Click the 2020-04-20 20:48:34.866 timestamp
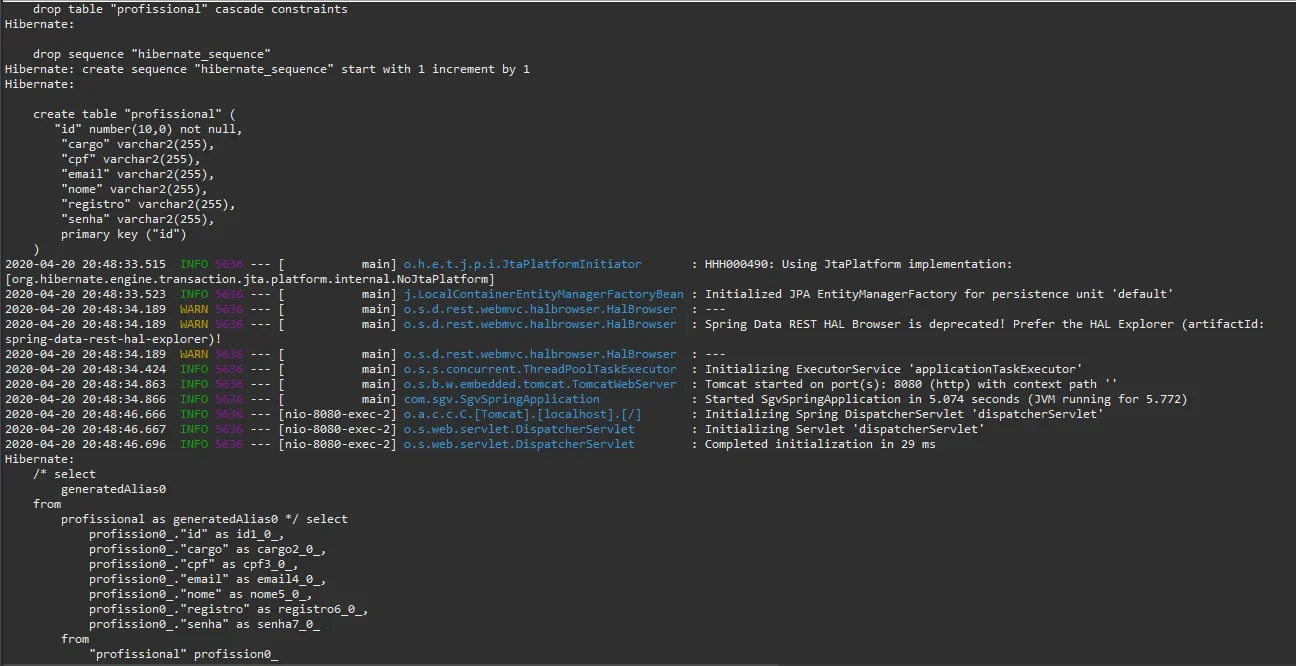Screen dimensions: 1296x666 click(86, 399)
